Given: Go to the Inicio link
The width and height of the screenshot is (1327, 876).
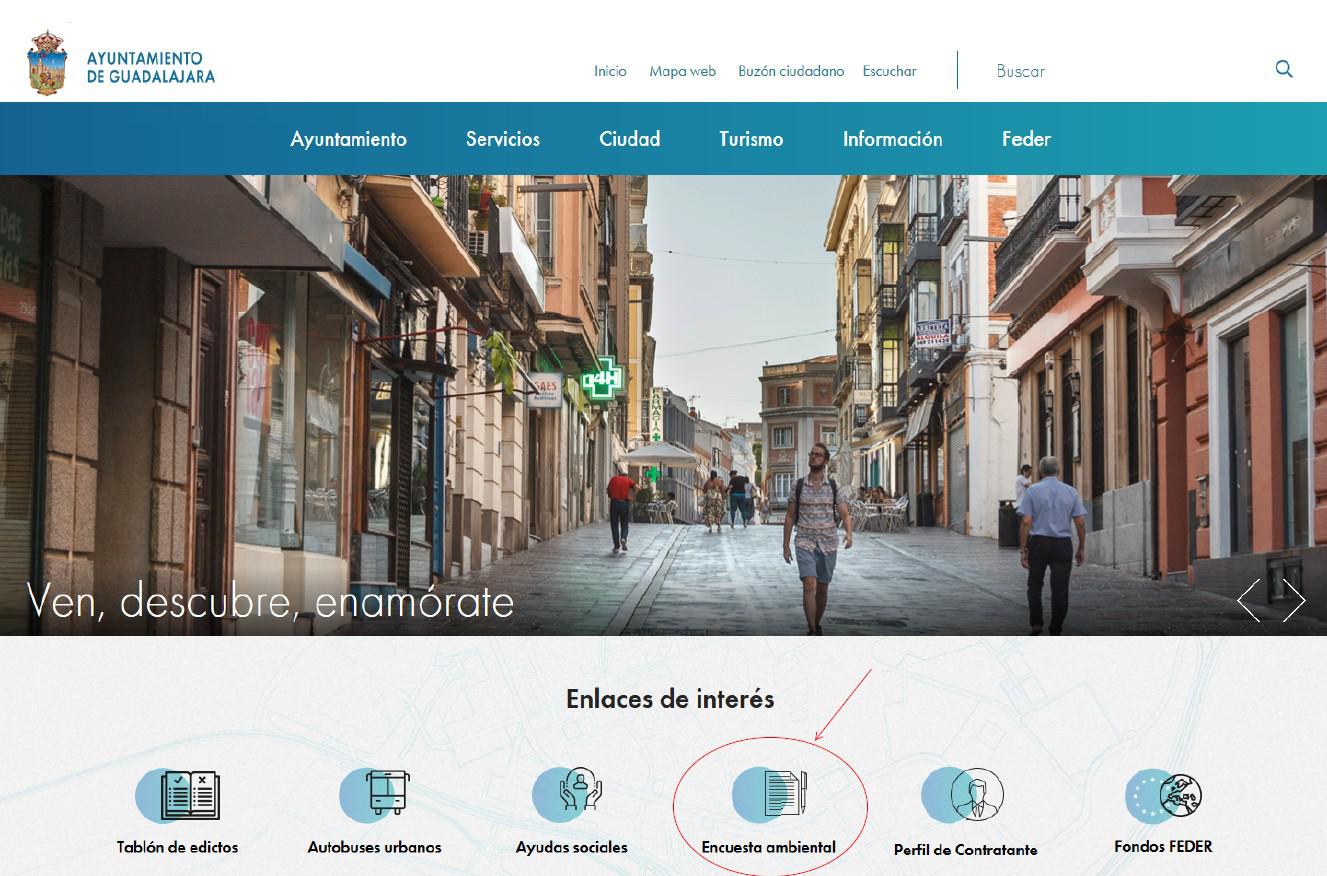Looking at the screenshot, I should 610,71.
